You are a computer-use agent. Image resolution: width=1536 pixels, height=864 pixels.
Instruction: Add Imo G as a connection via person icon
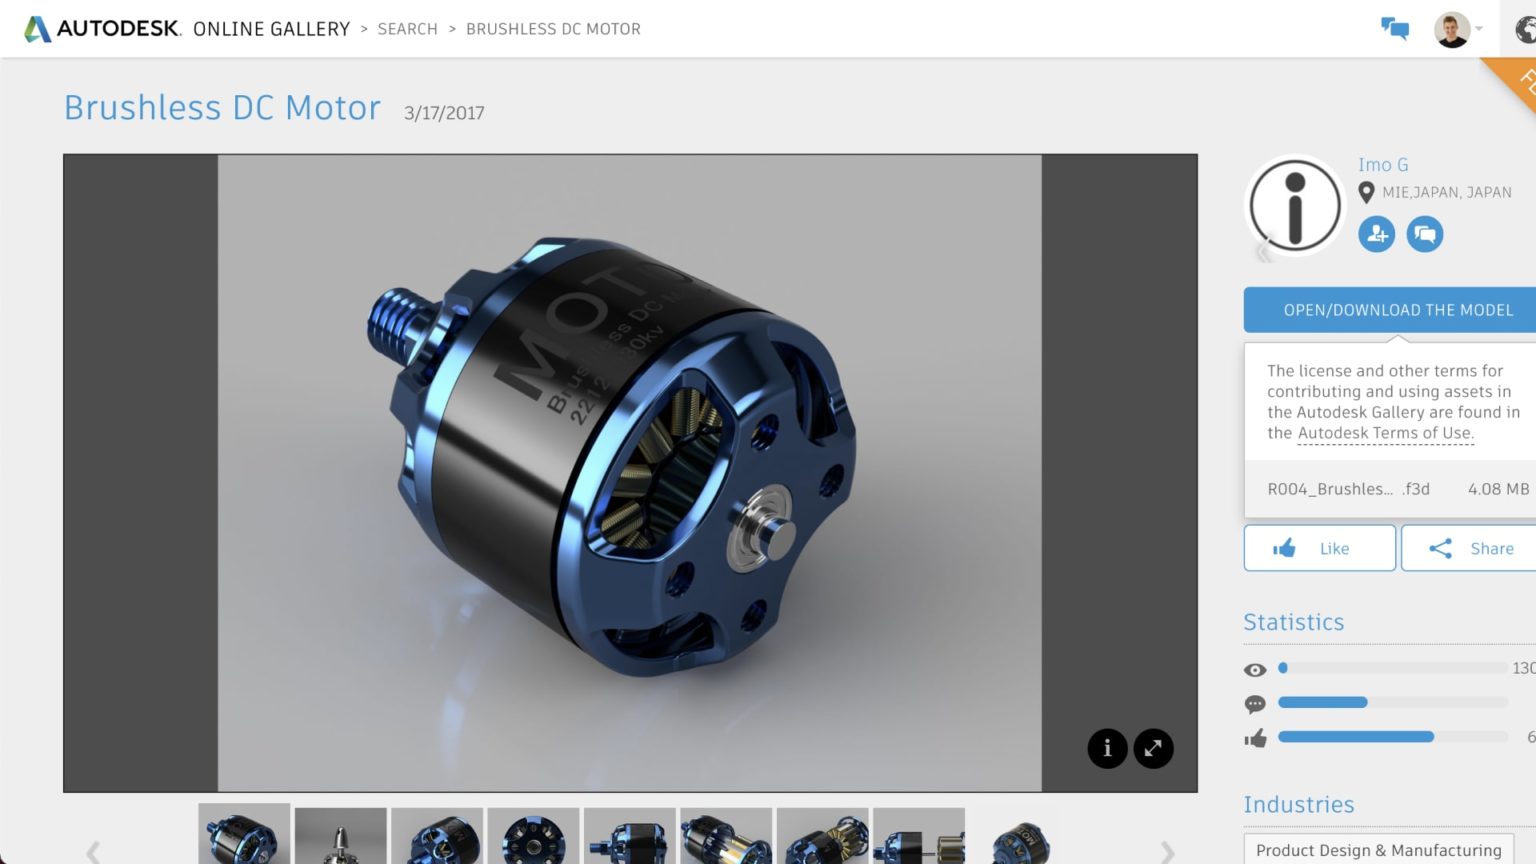[x=1376, y=233]
